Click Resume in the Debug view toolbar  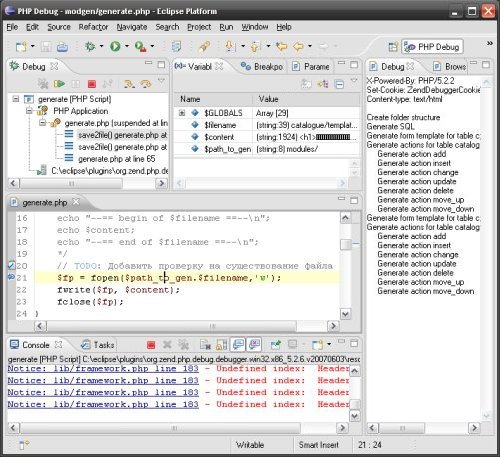pos(59,83)
